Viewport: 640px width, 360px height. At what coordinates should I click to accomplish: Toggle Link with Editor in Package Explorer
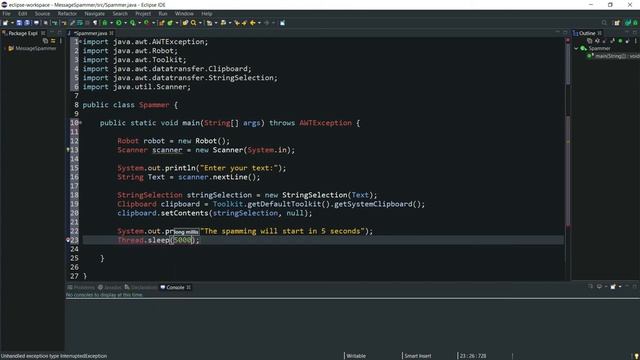click(x=53, y=41)
